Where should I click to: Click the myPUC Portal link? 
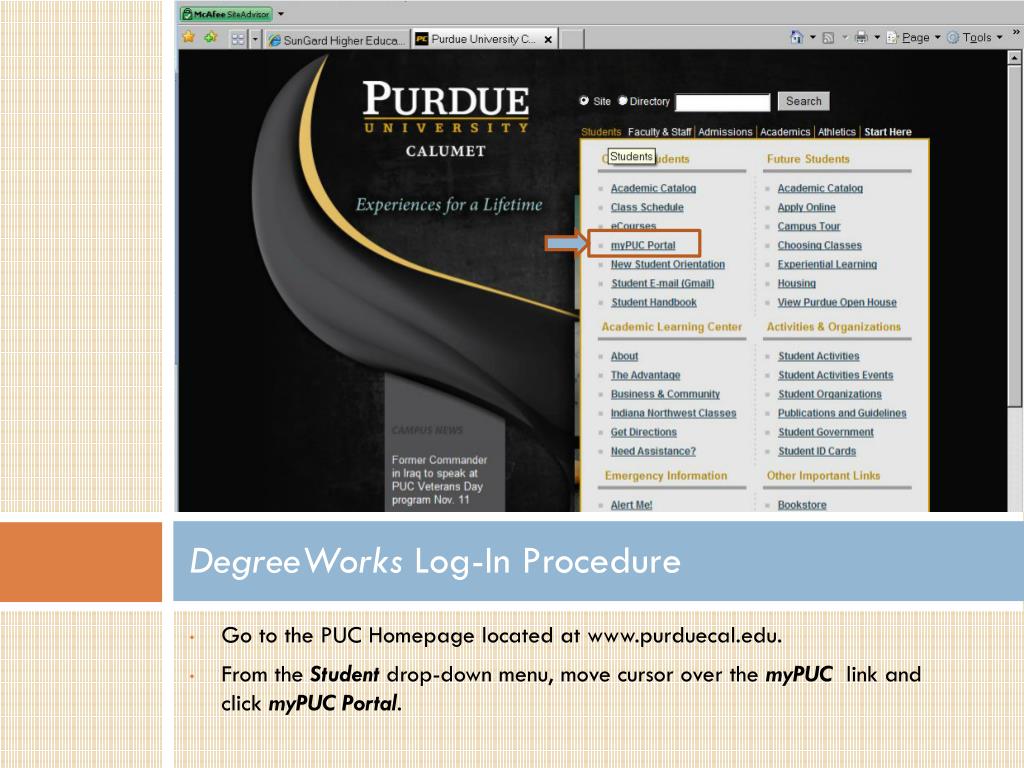643,245
